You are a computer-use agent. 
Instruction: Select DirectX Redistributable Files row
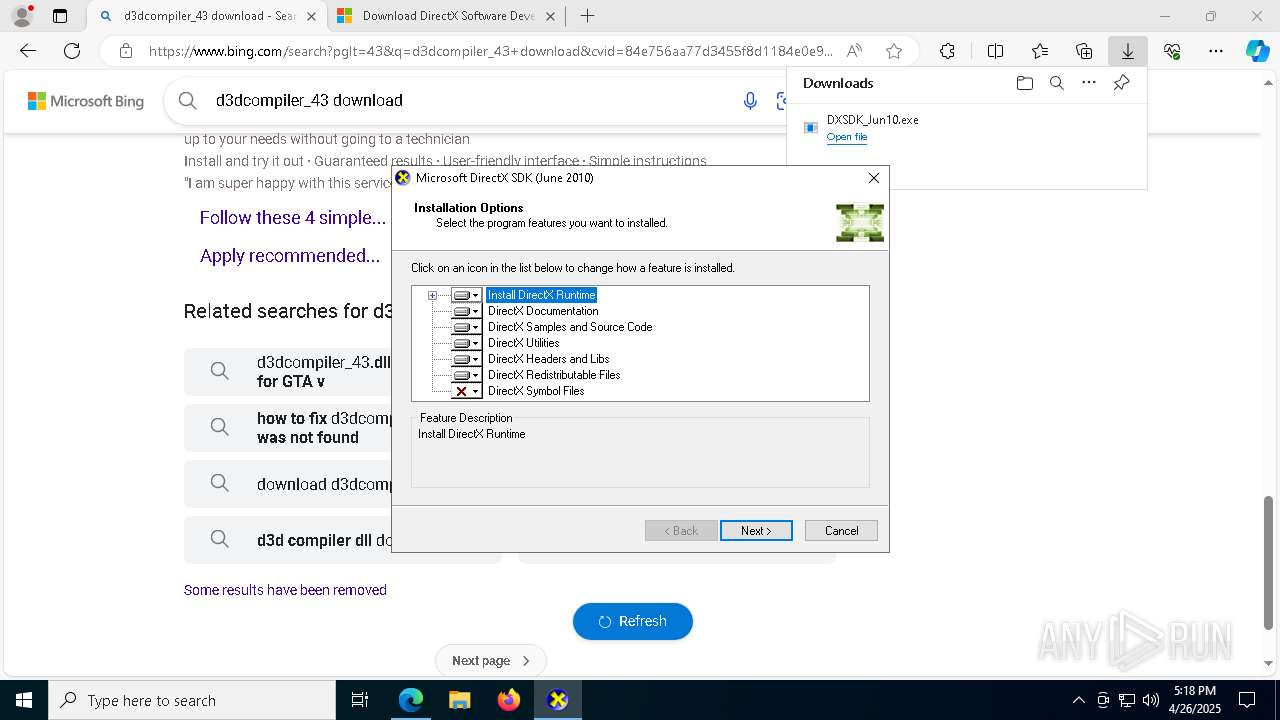(554, 375)
